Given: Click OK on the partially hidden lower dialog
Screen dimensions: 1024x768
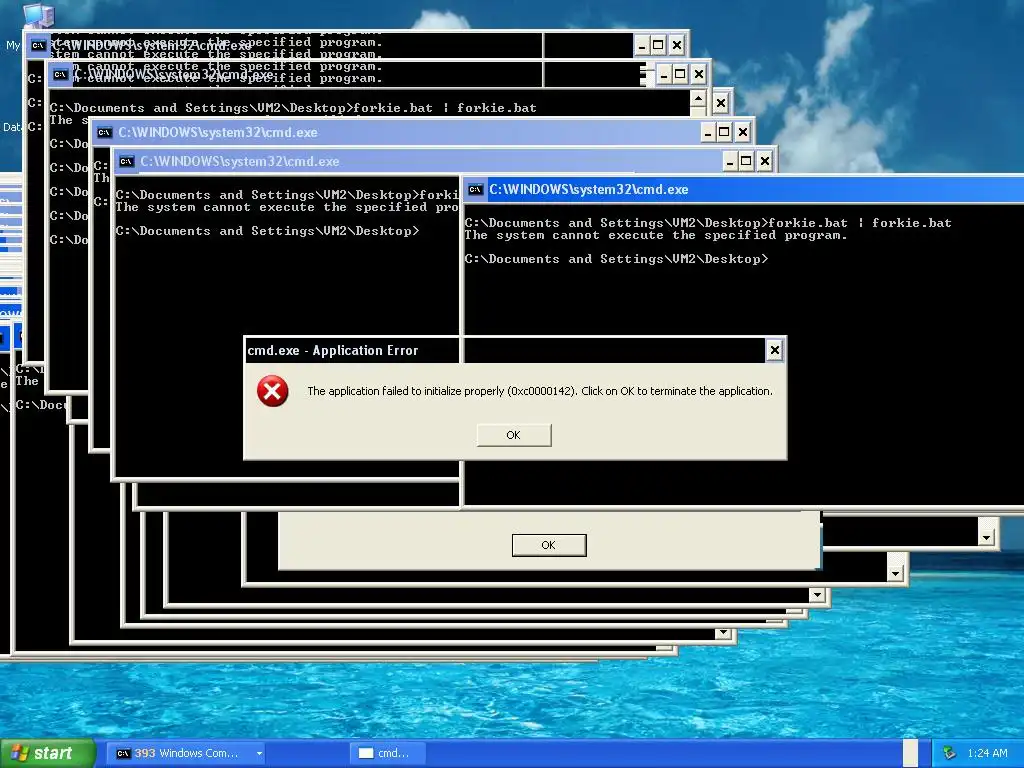Looking at the screenshot, I should [549, 545].
